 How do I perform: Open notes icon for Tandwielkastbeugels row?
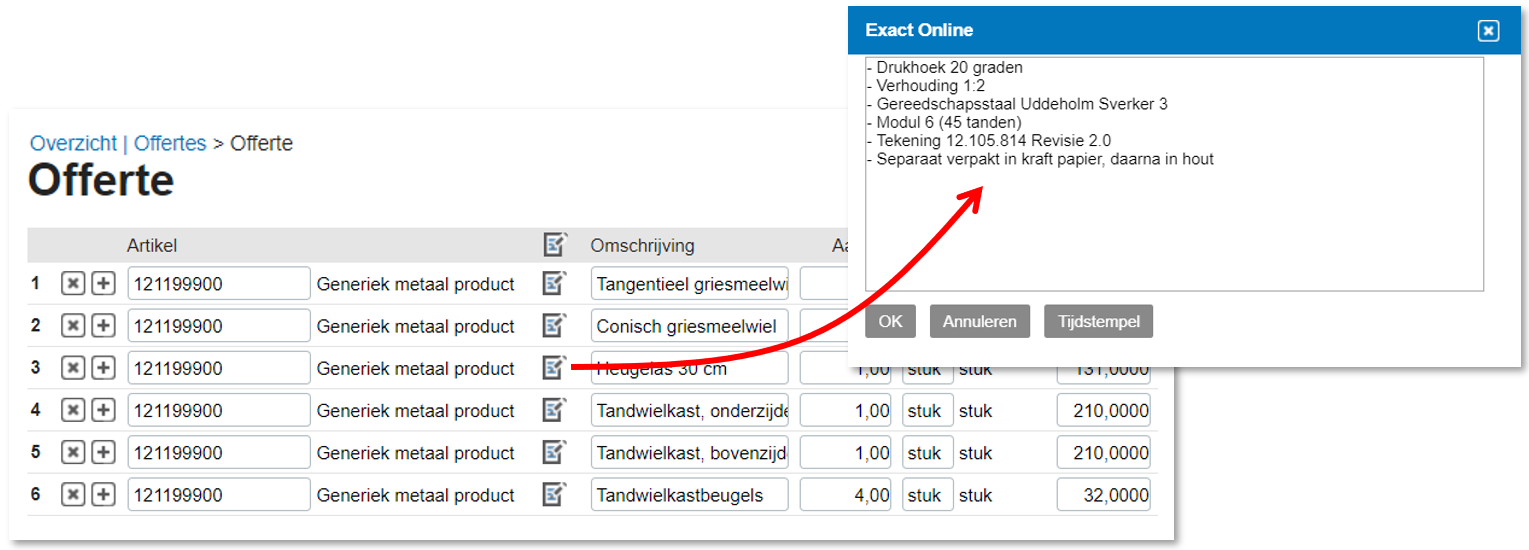(554, 494)
